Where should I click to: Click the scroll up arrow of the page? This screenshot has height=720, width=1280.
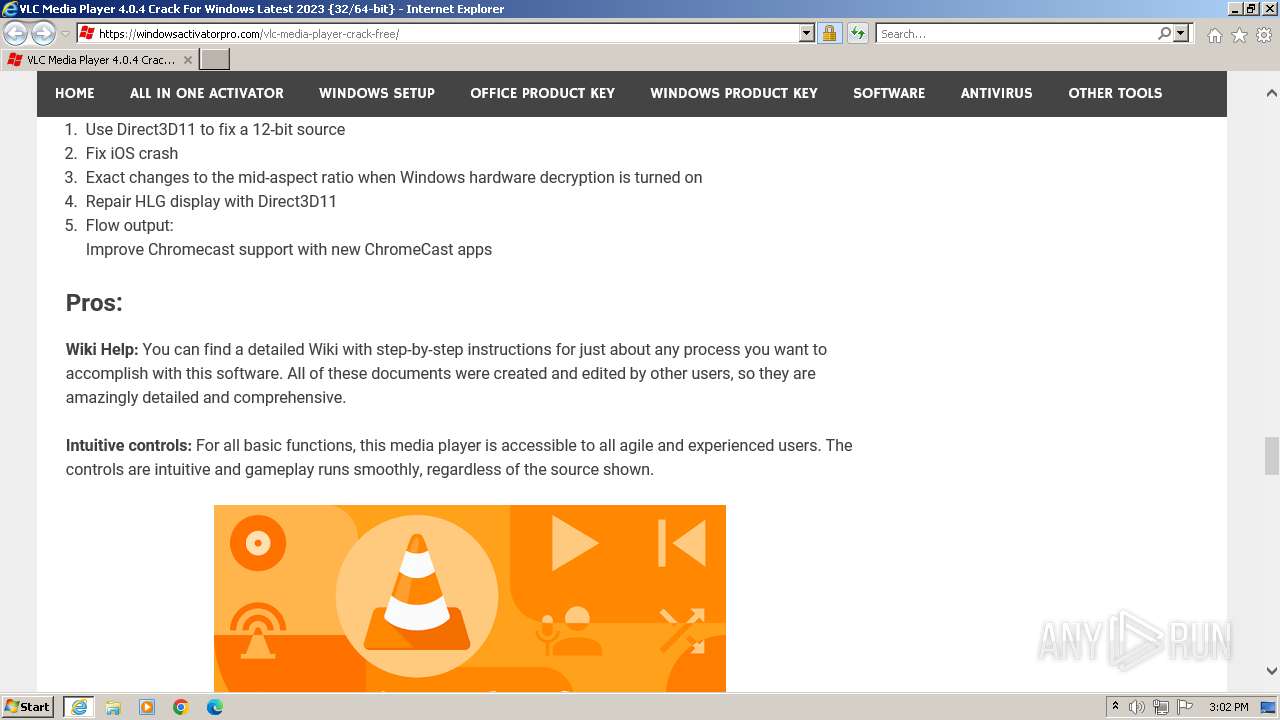(x=1271, y=93)
